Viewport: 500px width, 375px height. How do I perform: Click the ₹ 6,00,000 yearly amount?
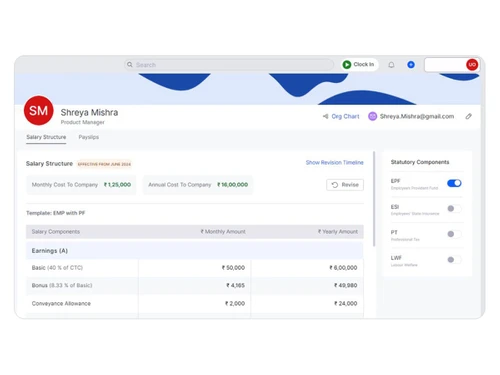point(343,268)
